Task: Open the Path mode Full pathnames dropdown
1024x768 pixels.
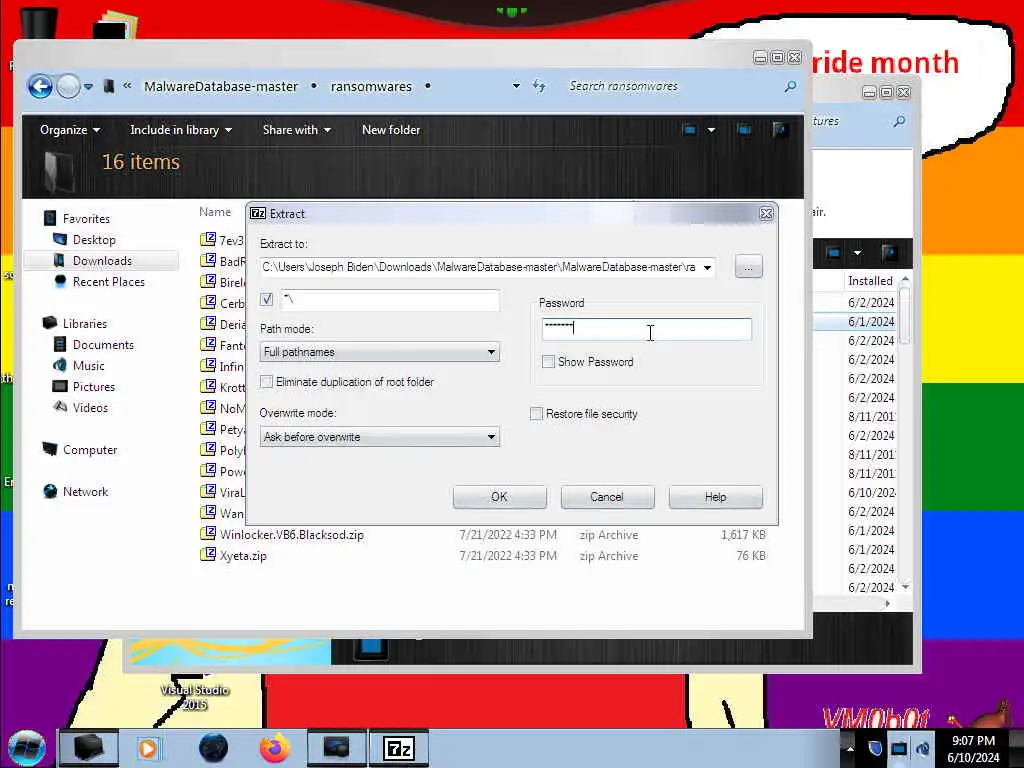Action: pos(379,352)
